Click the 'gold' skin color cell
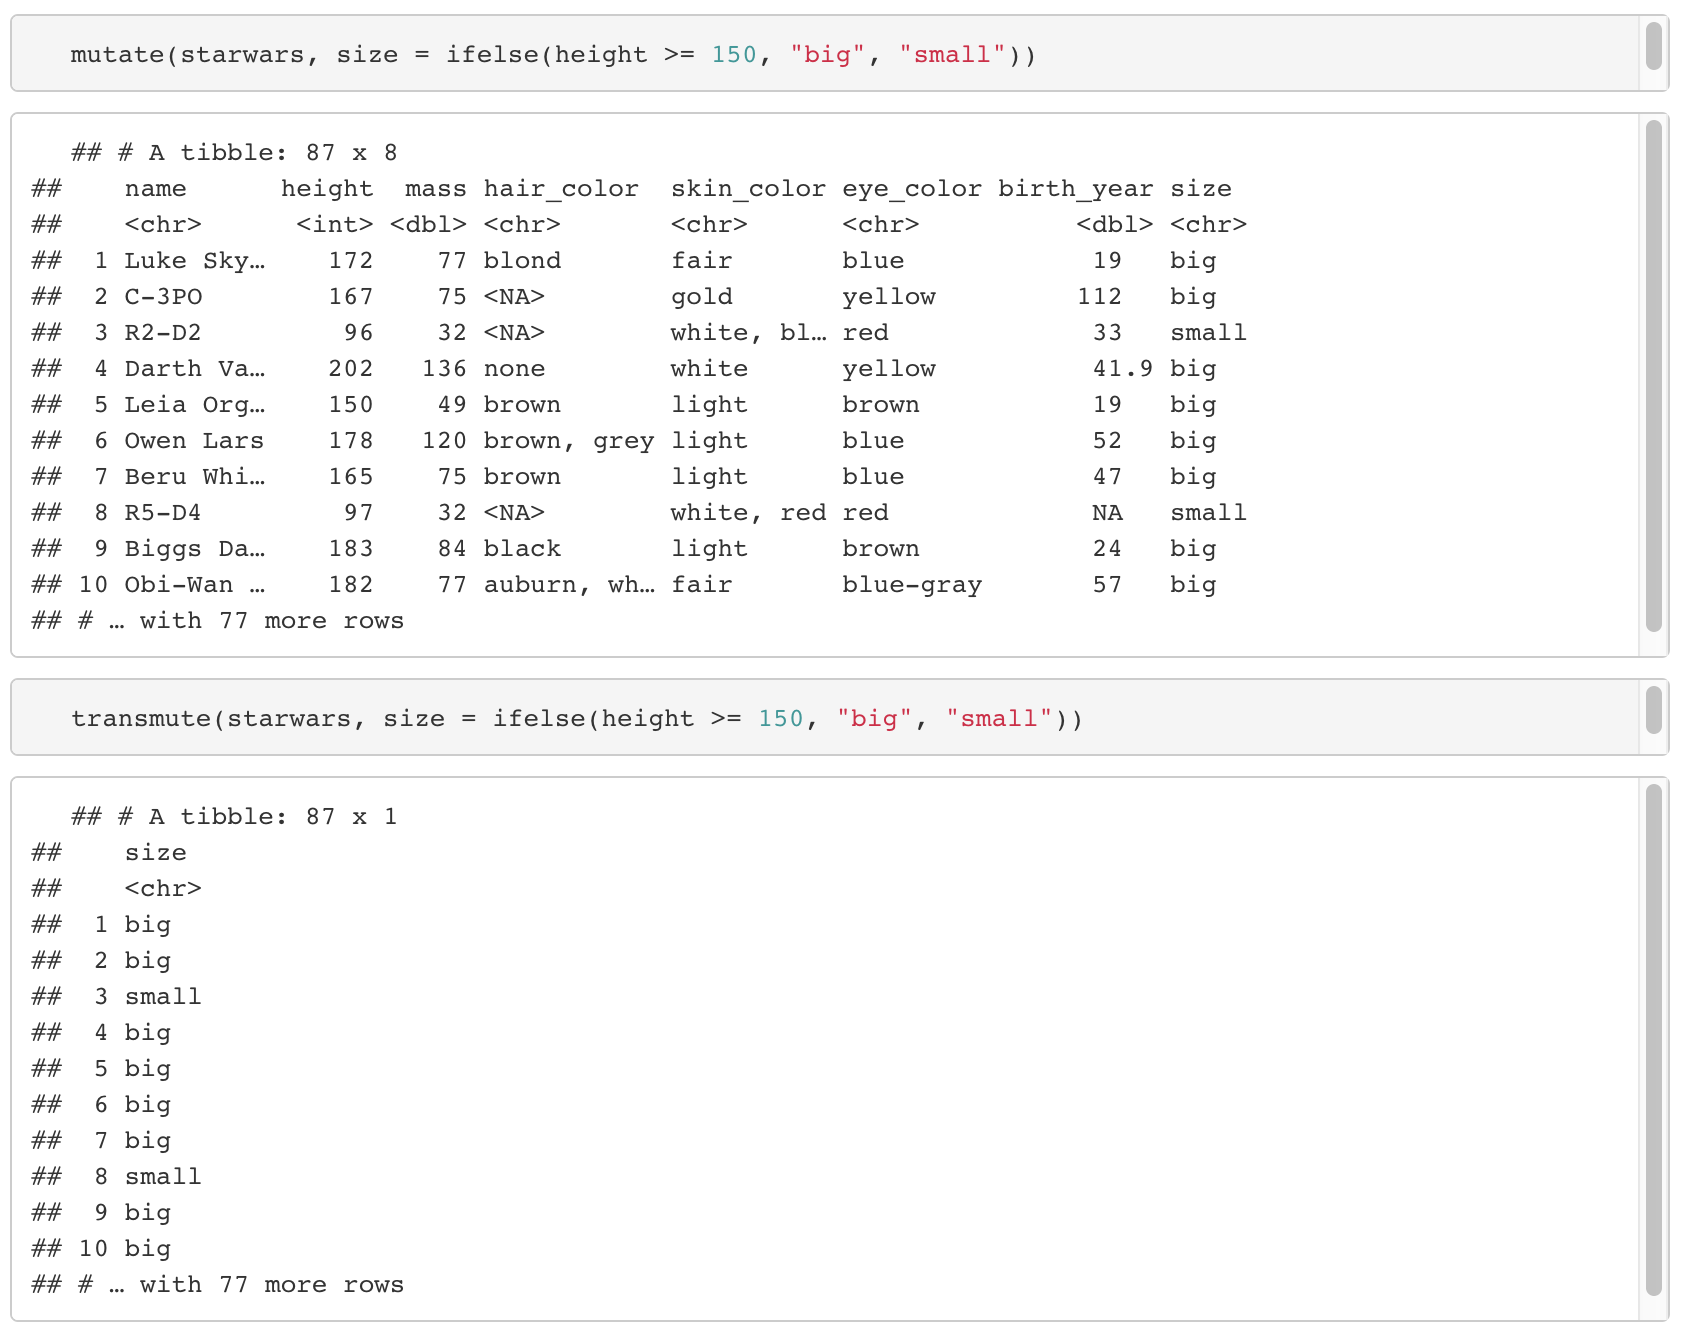Viewport: 1682px width, 1340px height. pos(702,296)
